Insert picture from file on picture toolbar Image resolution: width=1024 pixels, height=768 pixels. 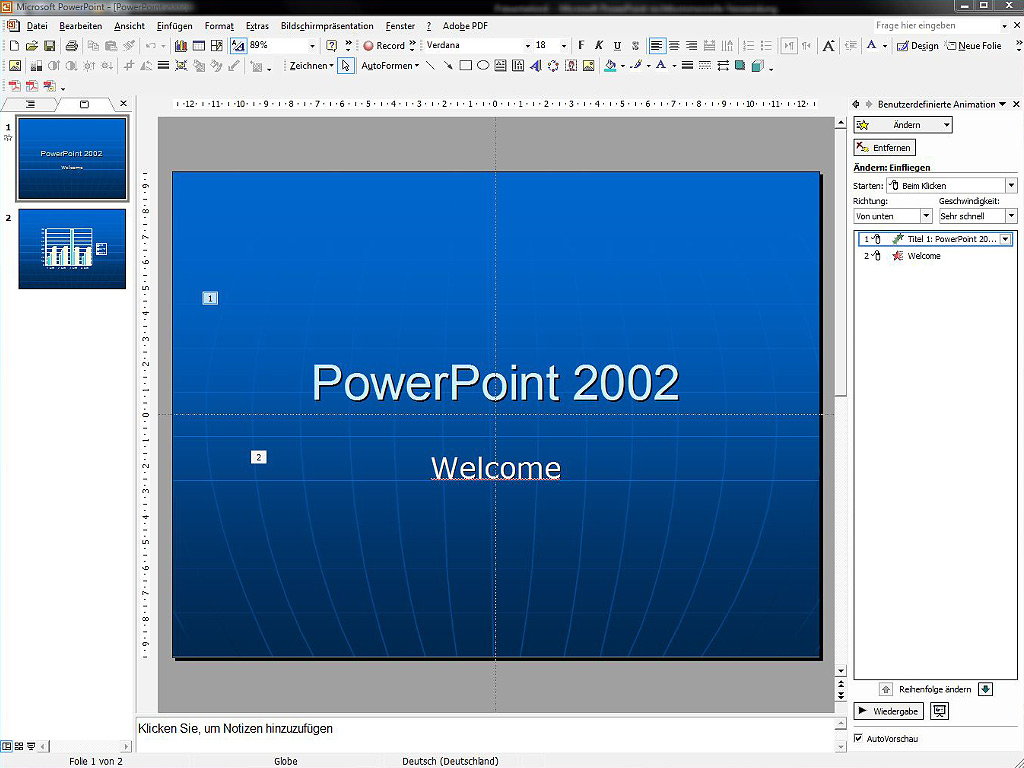pos(14,65)
